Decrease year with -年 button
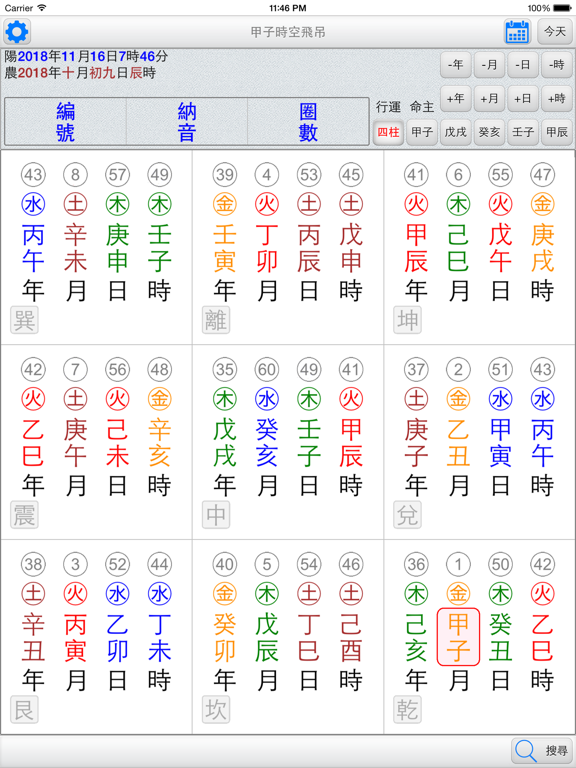This screenshot has width=576, height=768. click(x=456, y=65)
